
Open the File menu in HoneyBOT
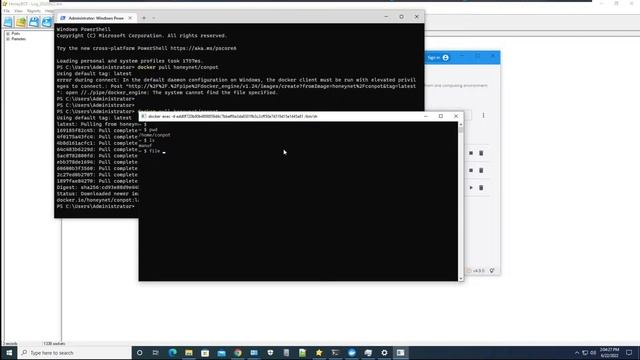pyautogui.click(x=7, y=11)
